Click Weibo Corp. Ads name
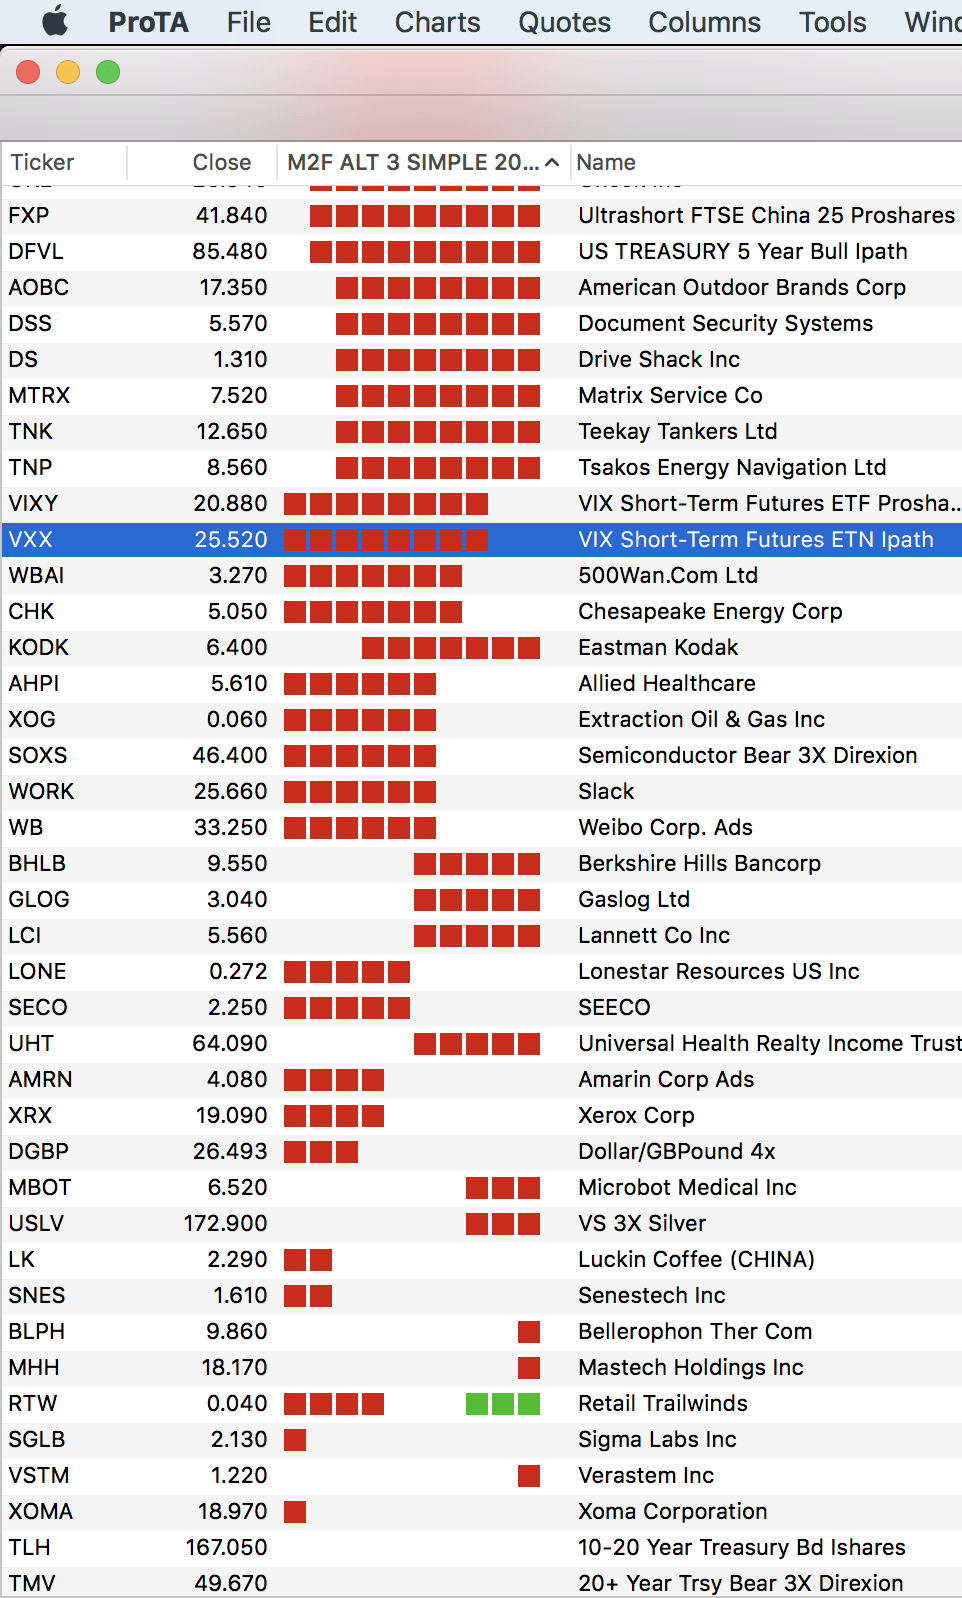Screen dimensions: 962x1598 (x=665, y=827)
